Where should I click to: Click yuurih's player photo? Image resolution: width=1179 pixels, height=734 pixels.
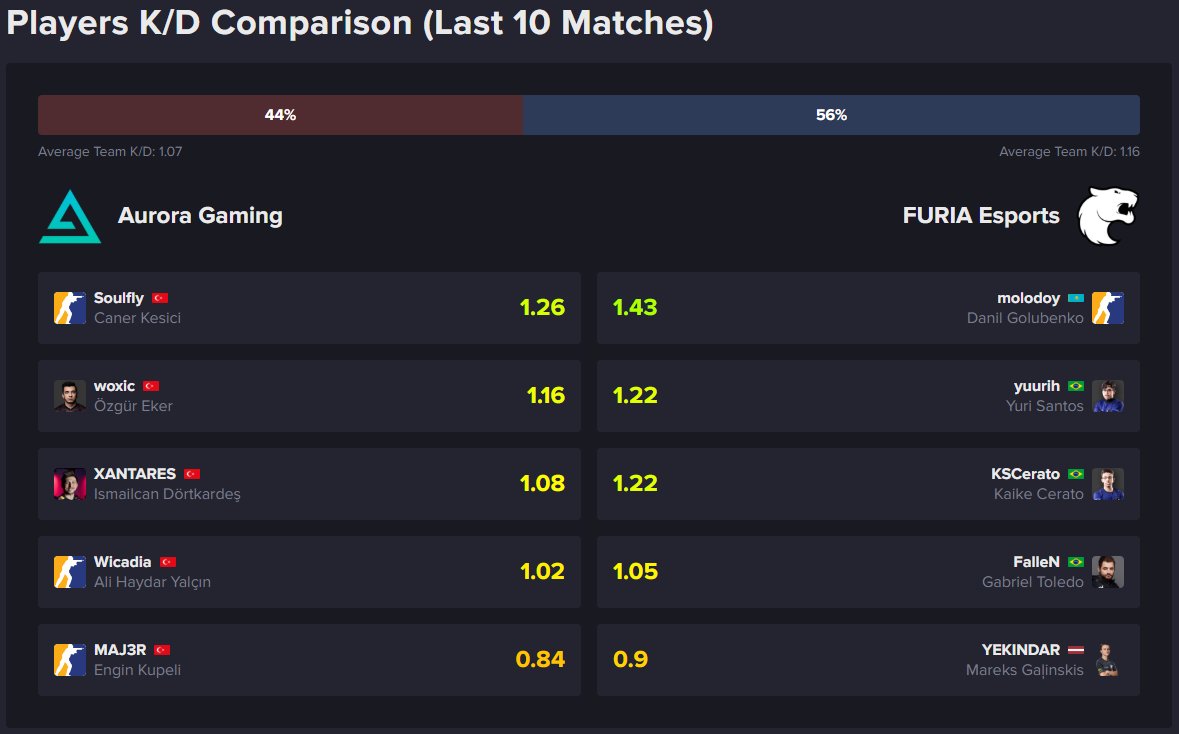tap(1108, 396)
